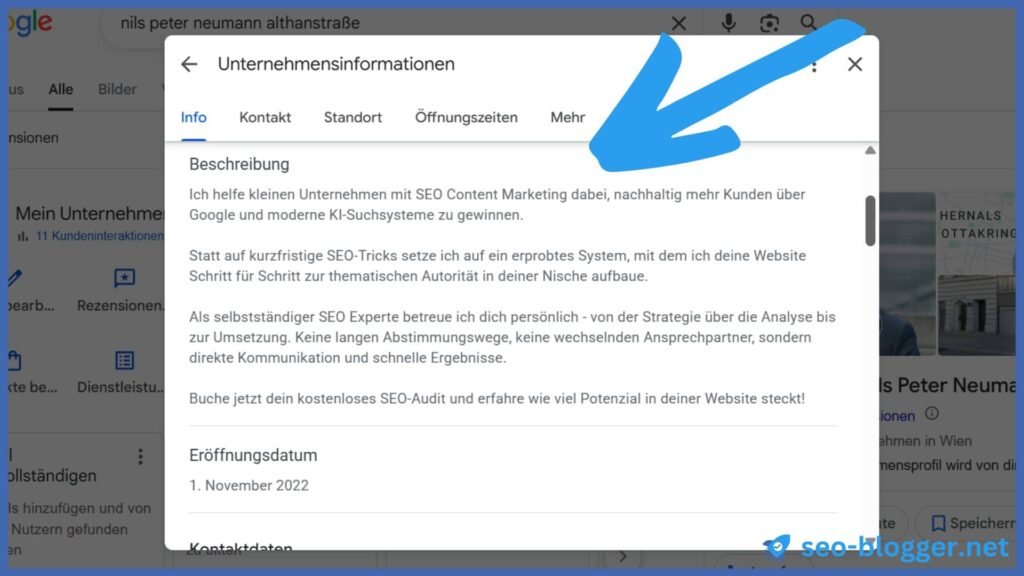Click the Speichern bookmark button
This screenshot has height=576, width=1024.
coord(972,523)
